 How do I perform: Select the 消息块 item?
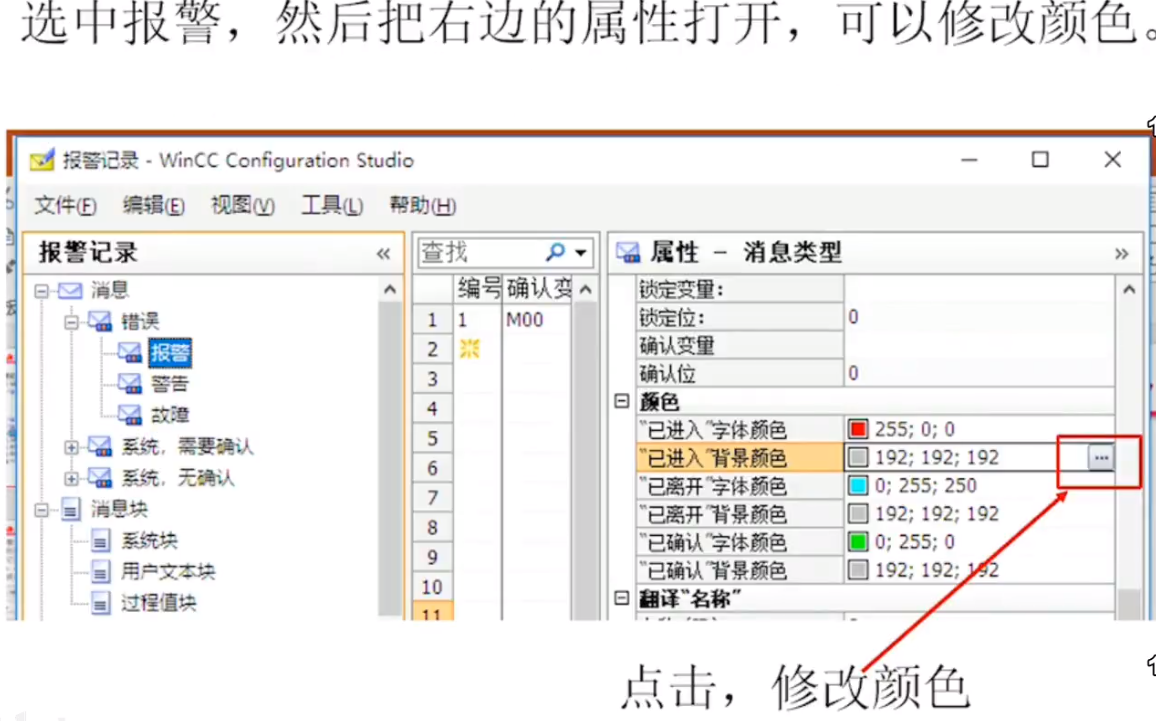[x=119, y=509]
